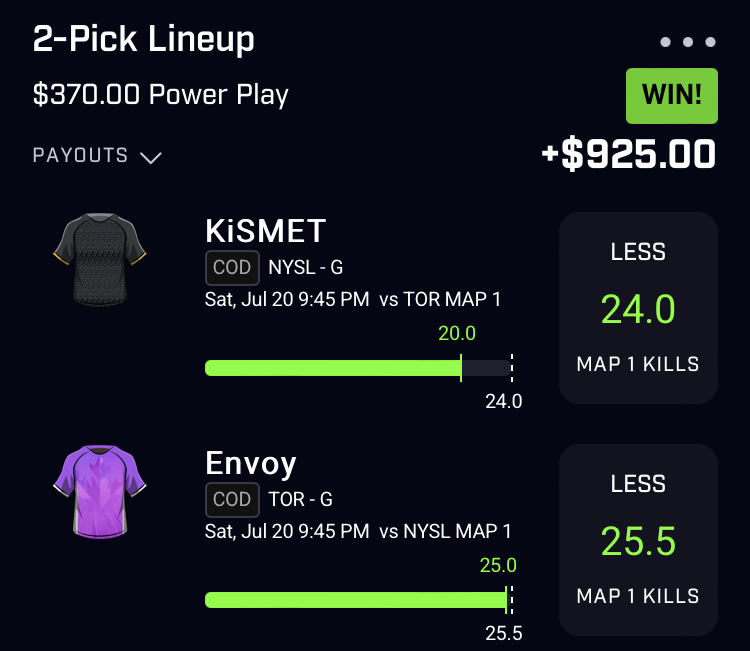Tap the COD badge next to NYSL
750x651 pixels.
232,267
